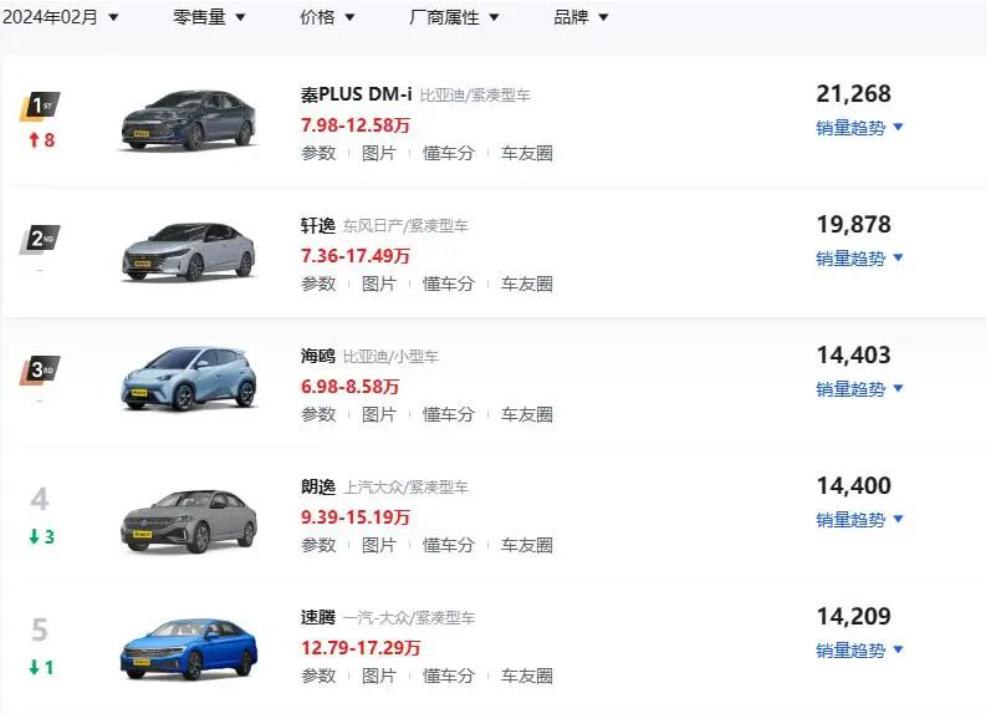
Task: Click the 1st place rank badge
Action: pos(40,108)
